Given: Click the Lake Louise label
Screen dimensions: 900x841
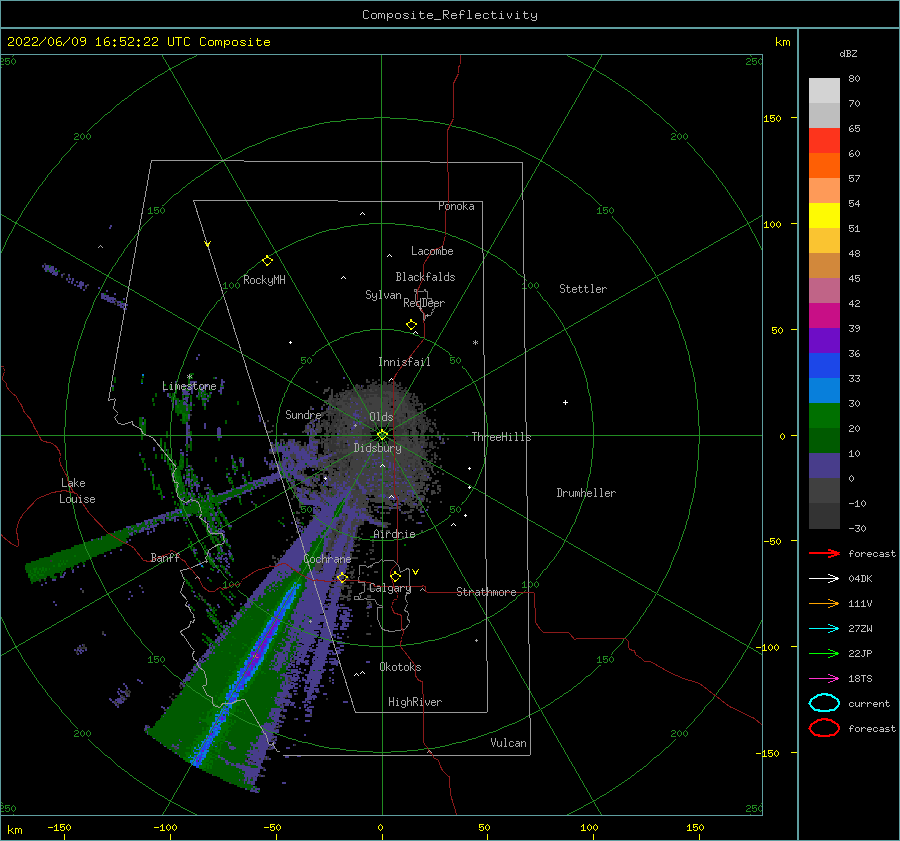Looking at the screenshot, I should [x=77, y=491].
